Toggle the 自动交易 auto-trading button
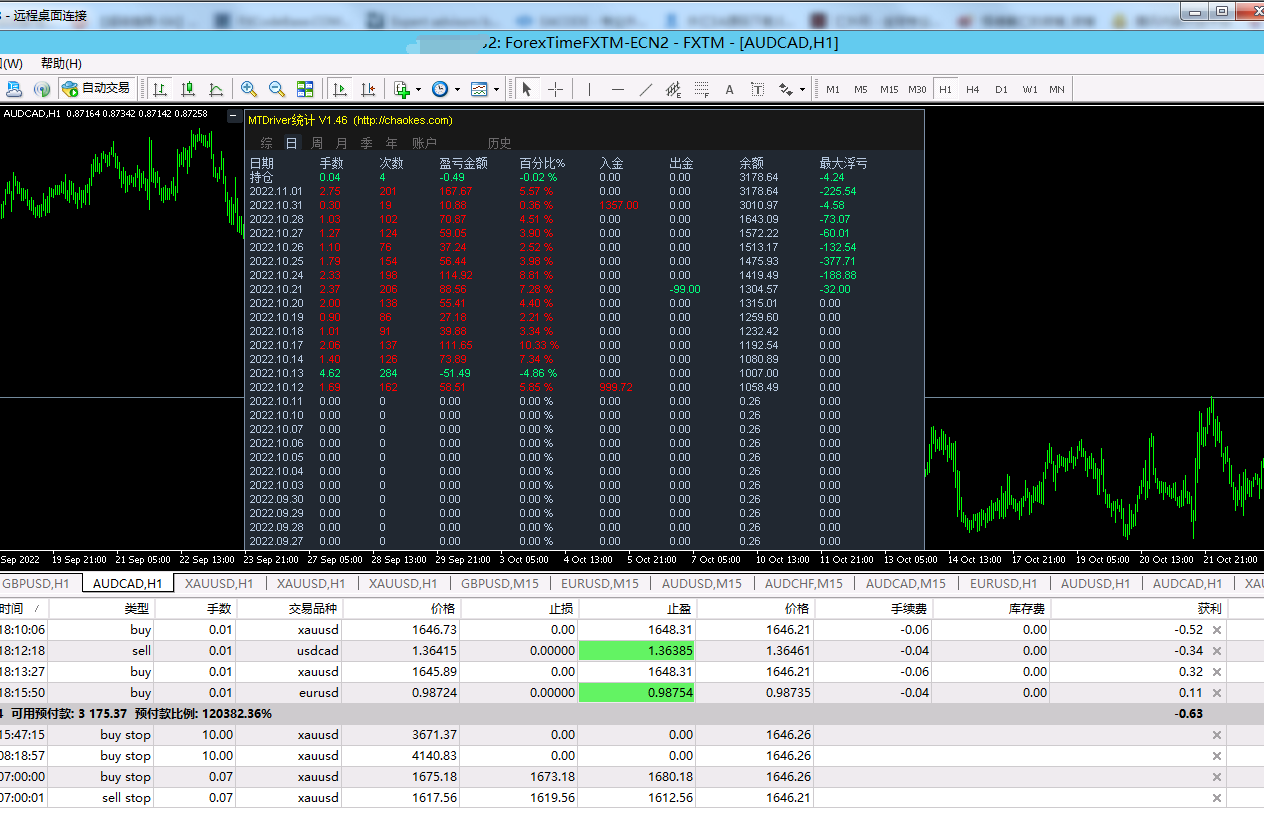1264x834 pixels. (x=97, y=88)
